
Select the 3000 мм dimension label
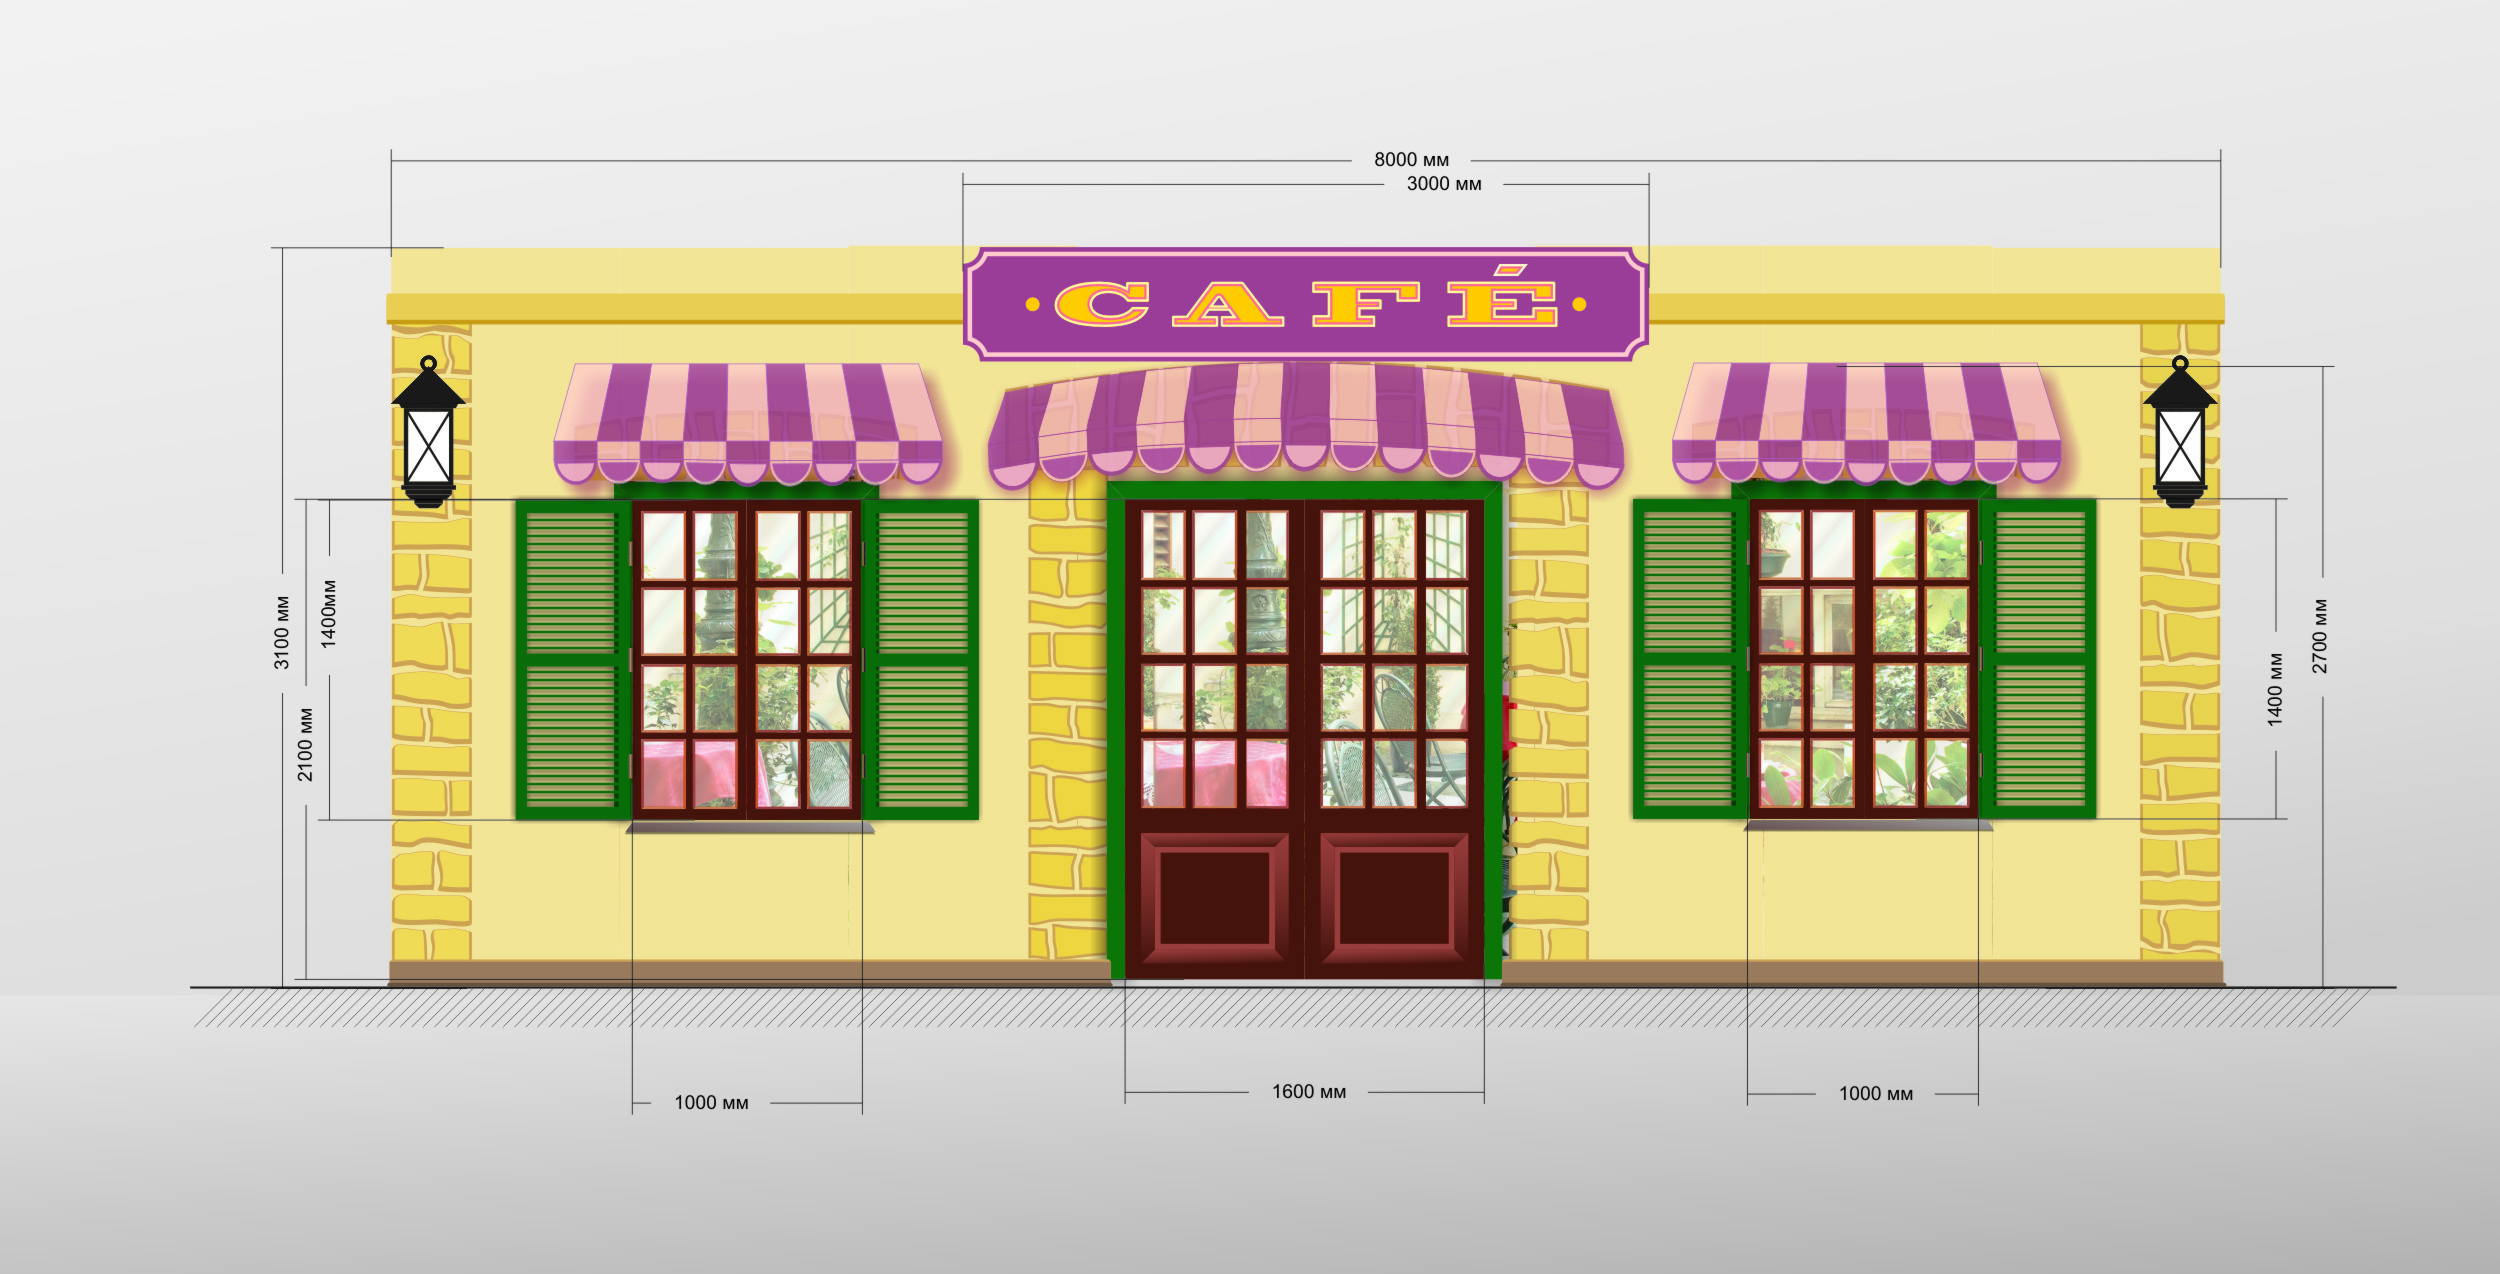(1444, 184)
